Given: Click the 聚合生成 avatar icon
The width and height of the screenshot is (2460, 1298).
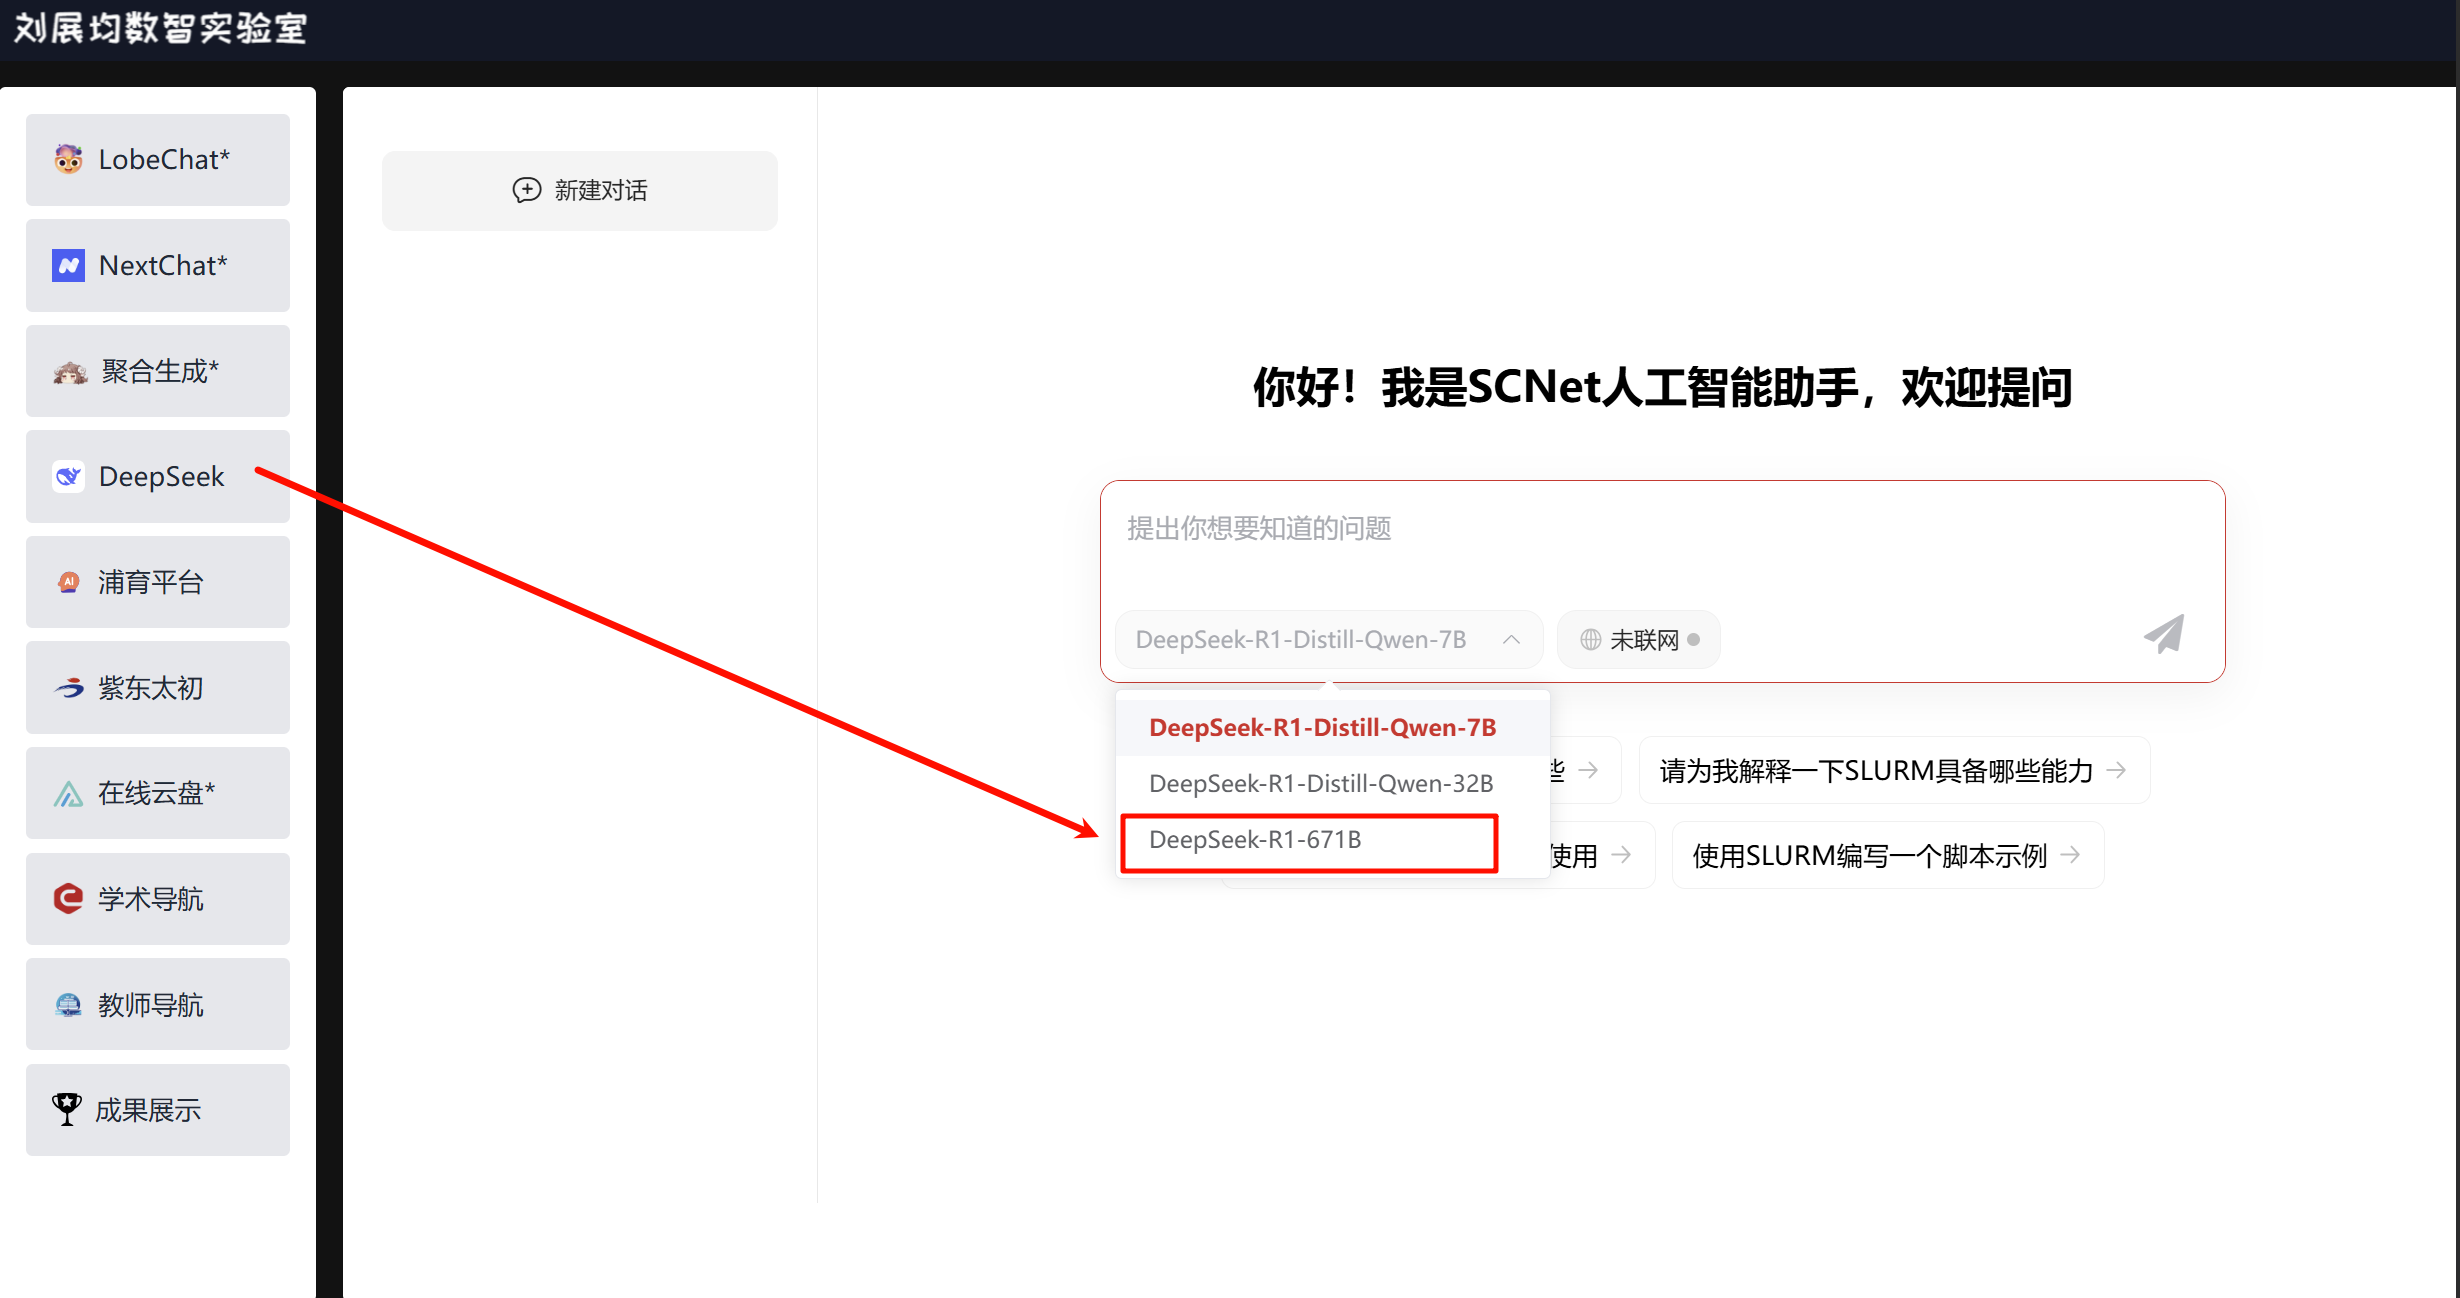Looking at the screenshot, I should pyautogui.click(x=70, y=372).
